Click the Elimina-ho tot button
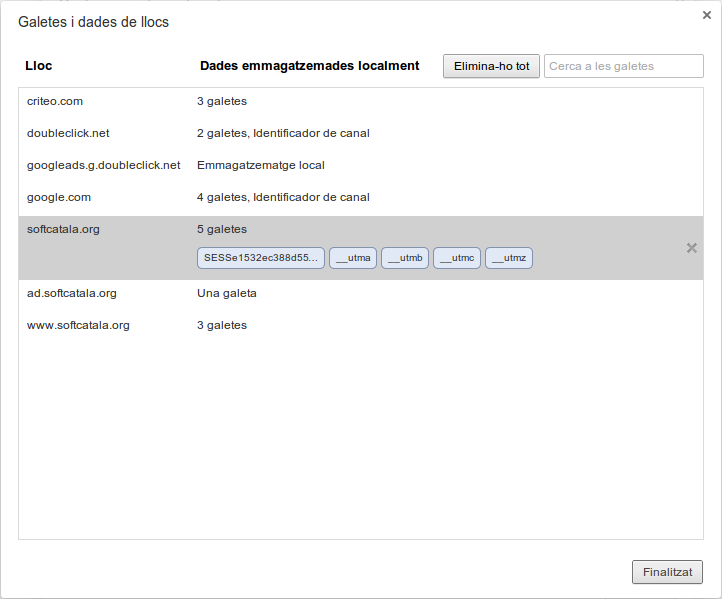Image resolution: width=722 pixels, height=599 pixels. point(491,66)
